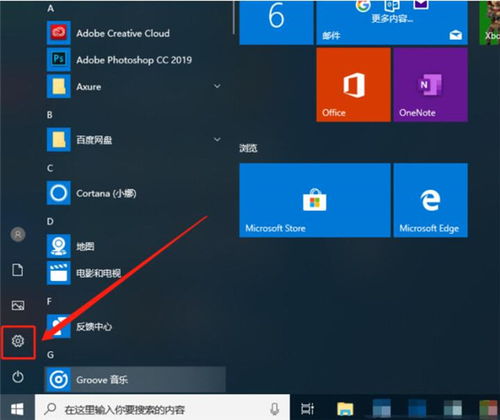500x420 pixels.
Task: Open the Xbox tile
Action: pyautogui.click(x=490, y=22)
